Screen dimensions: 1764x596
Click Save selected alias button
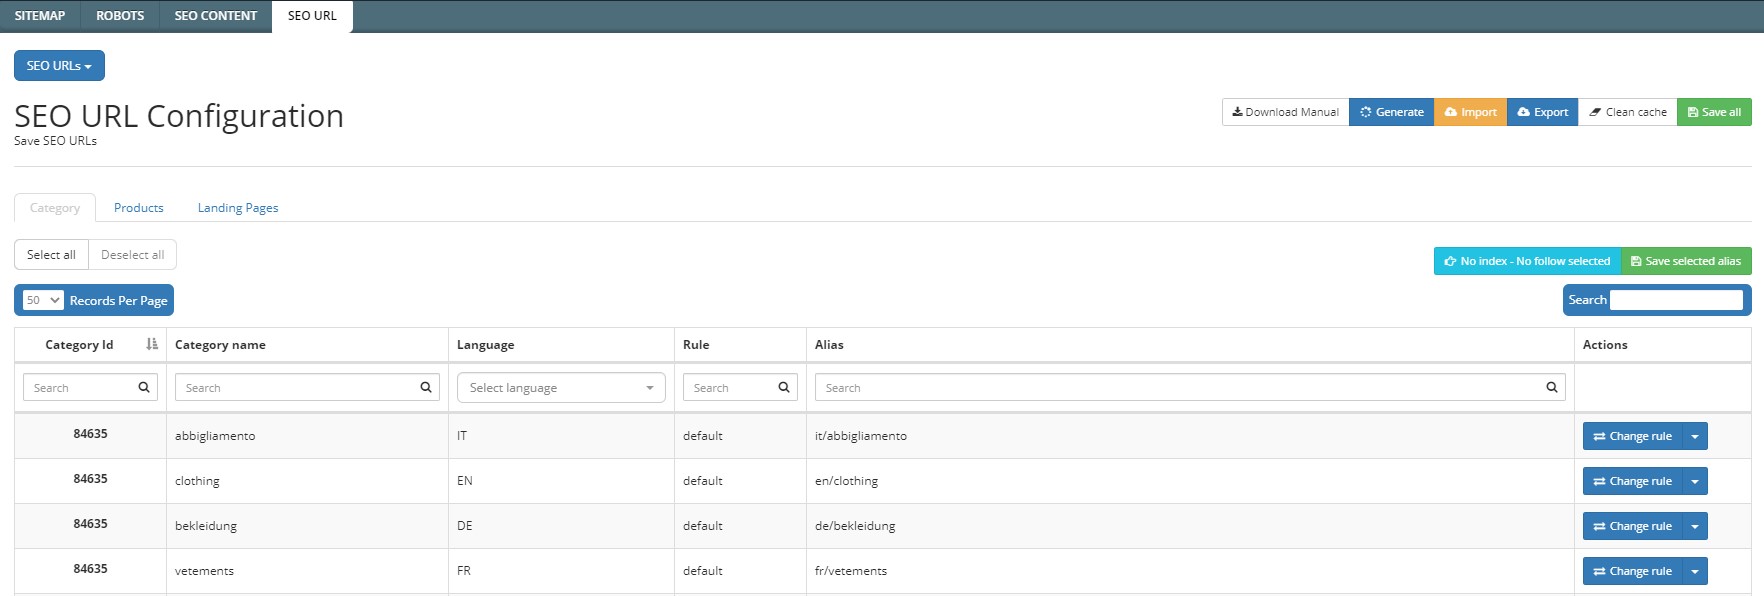click(1686, 261)
